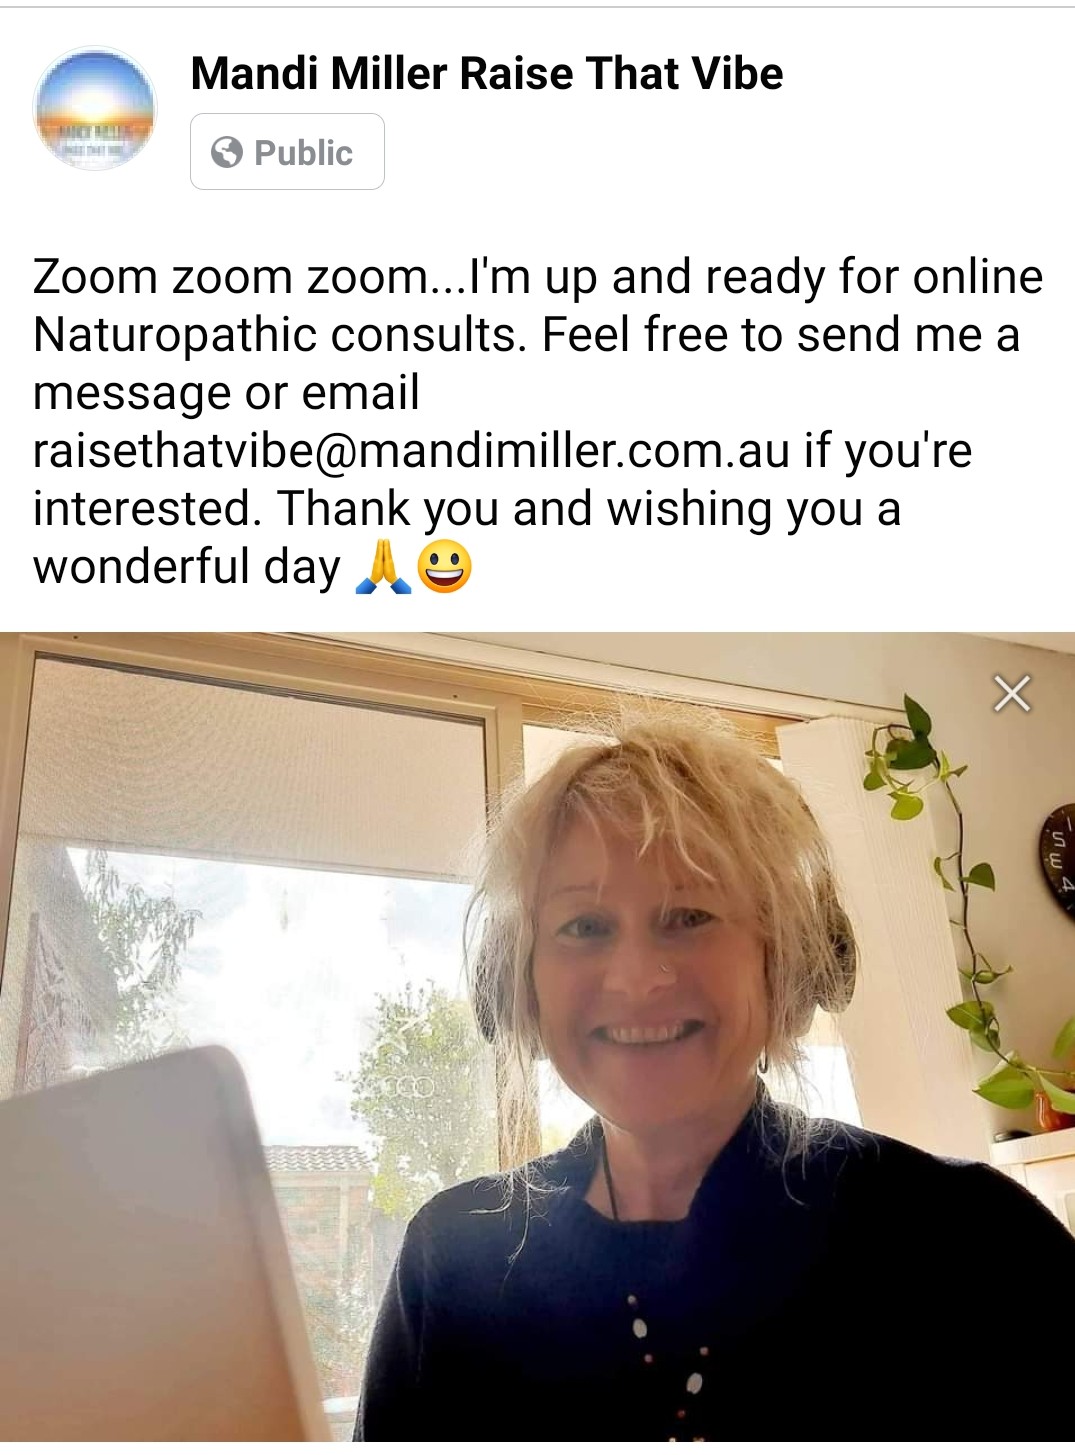Open the Mandi Miller Raise That Vibe page name

click(x=487, y=73)
